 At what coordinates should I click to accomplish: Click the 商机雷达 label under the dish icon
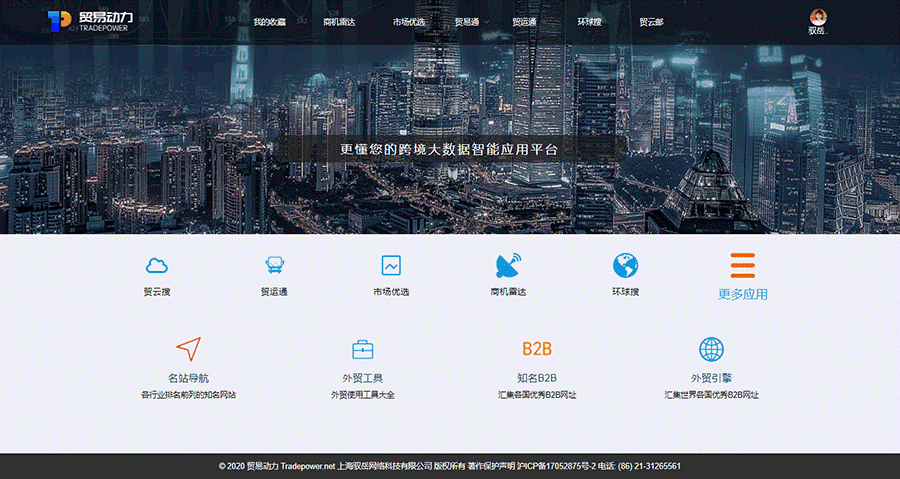[509, 292]
